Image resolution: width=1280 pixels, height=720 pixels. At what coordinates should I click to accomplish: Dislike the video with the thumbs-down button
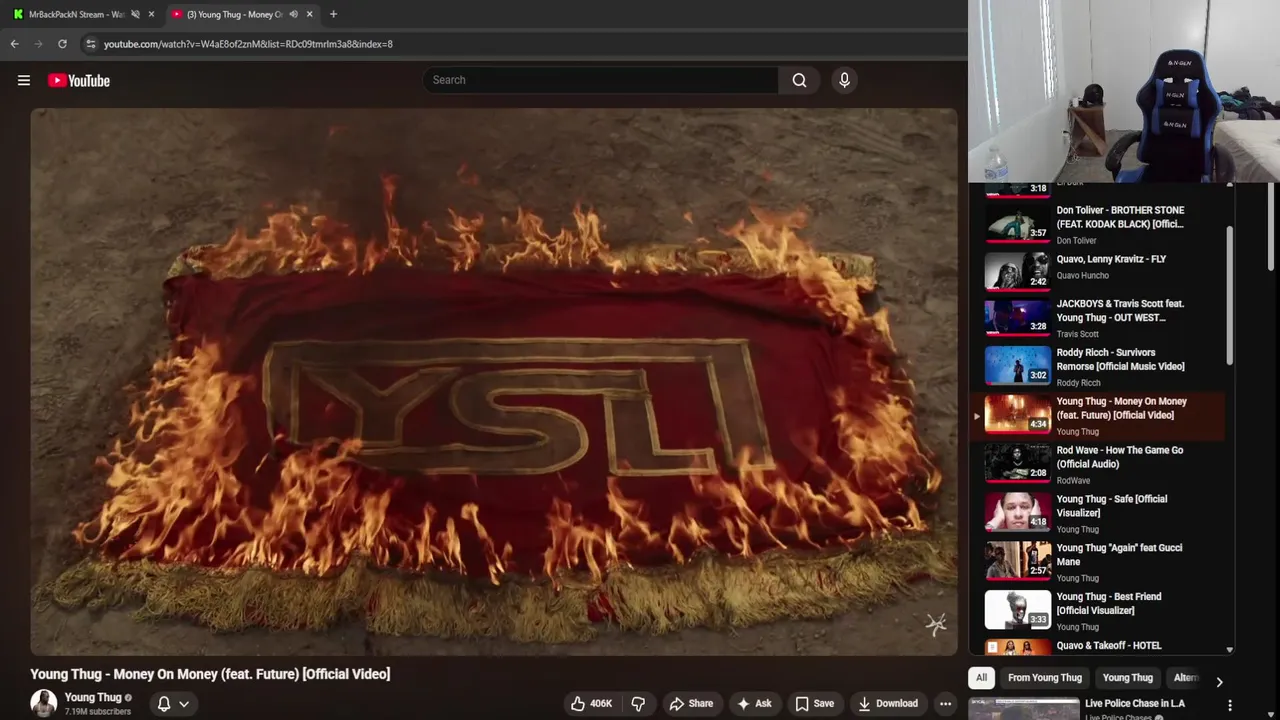click(638, 703)
